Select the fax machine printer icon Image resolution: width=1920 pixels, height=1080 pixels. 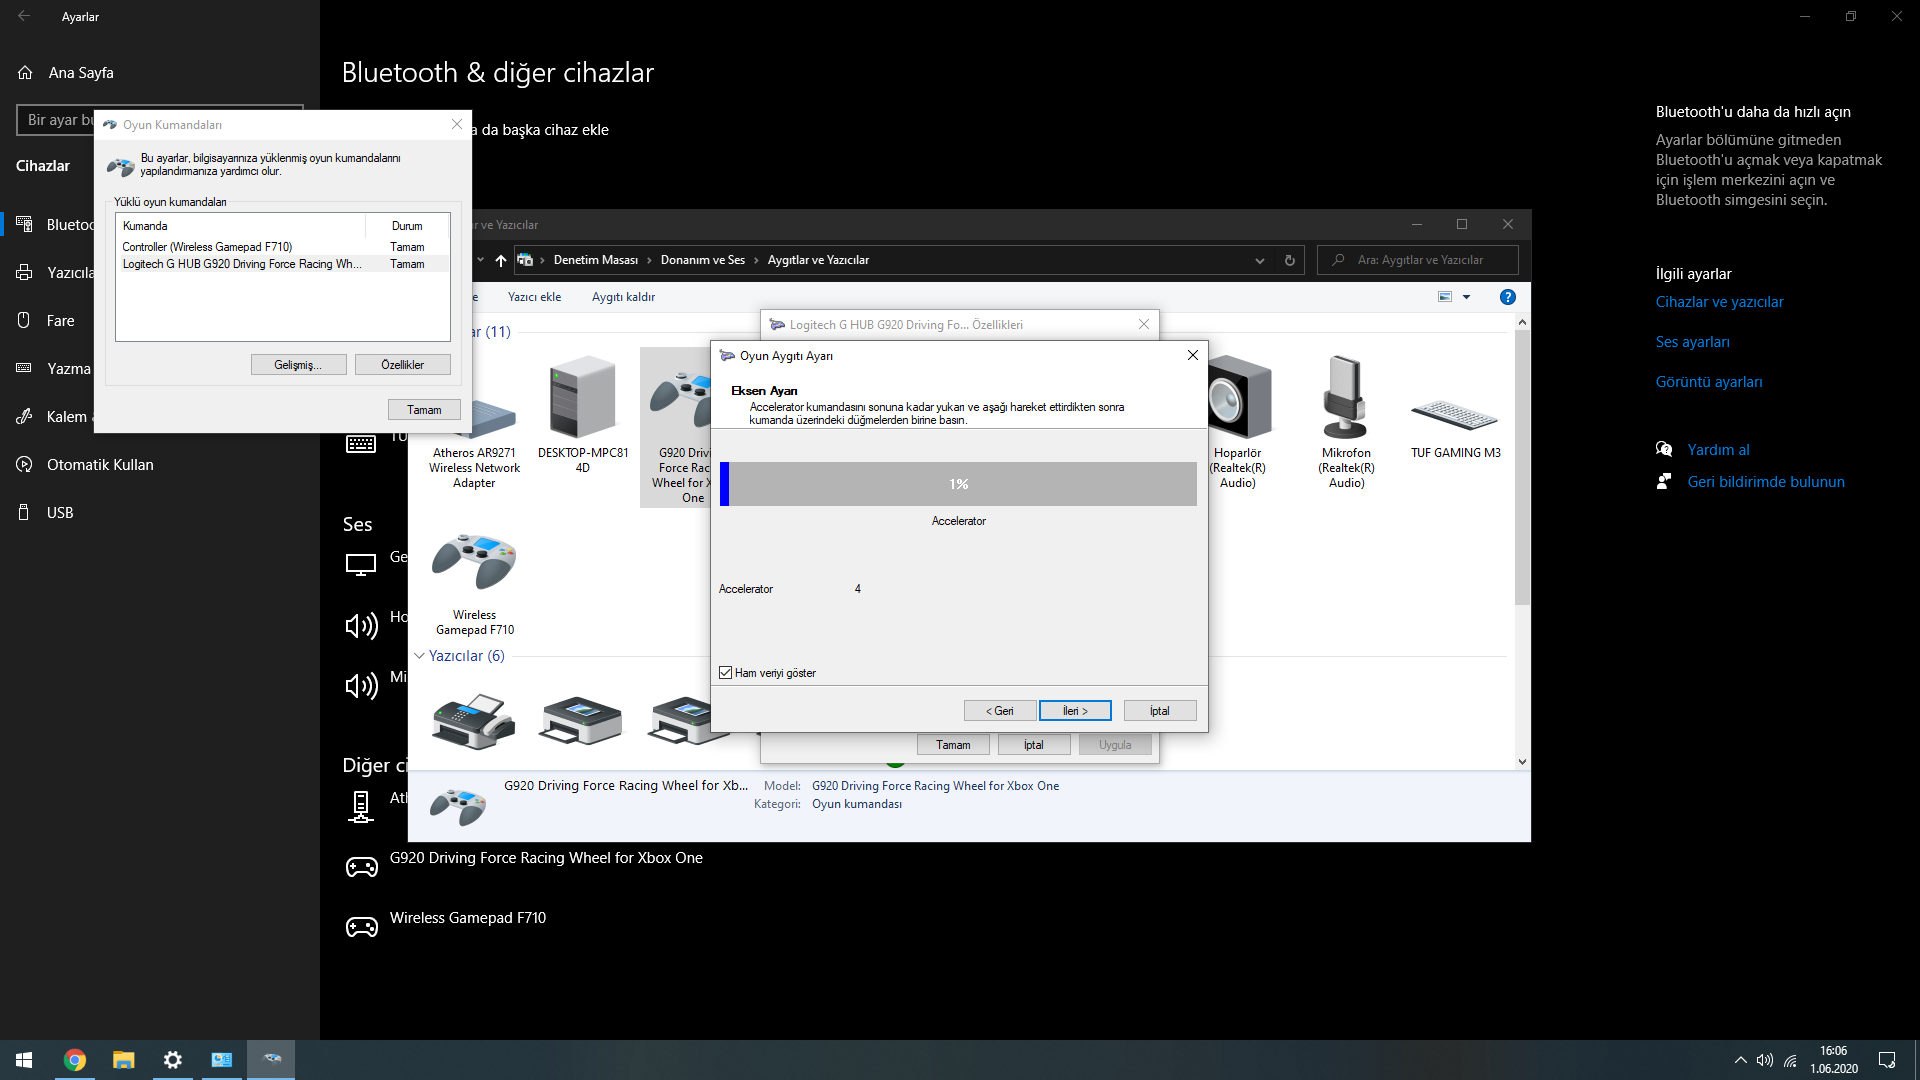point(474,720)
